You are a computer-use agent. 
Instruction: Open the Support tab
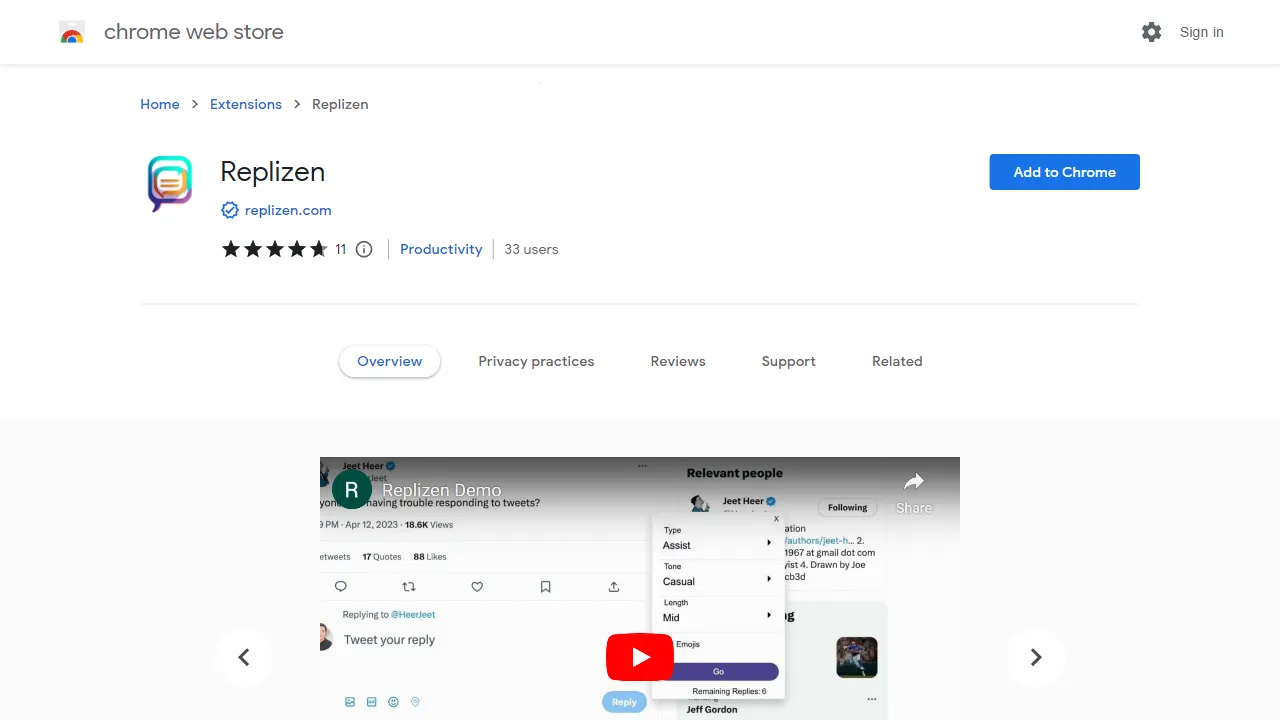click(789, 361)
